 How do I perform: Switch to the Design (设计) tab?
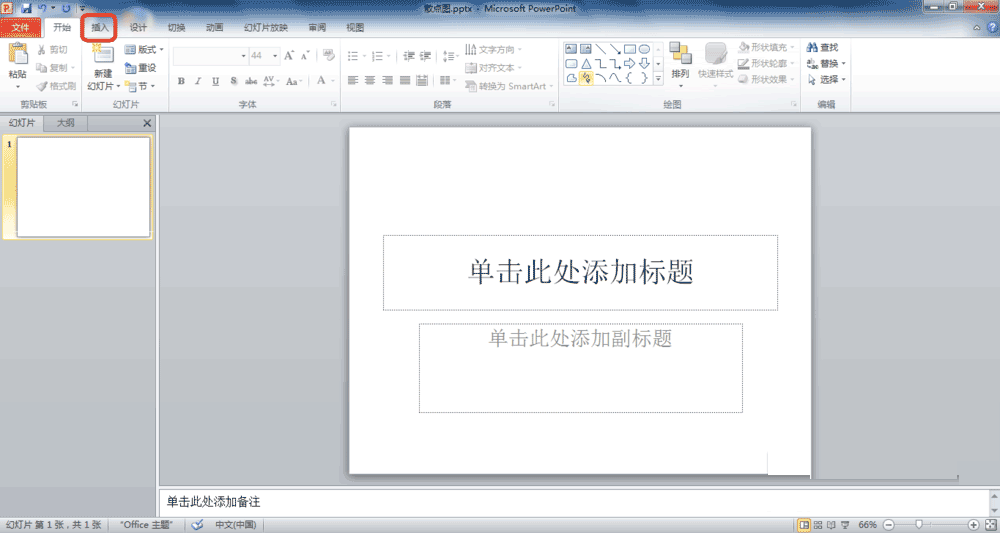coord(138,27)
